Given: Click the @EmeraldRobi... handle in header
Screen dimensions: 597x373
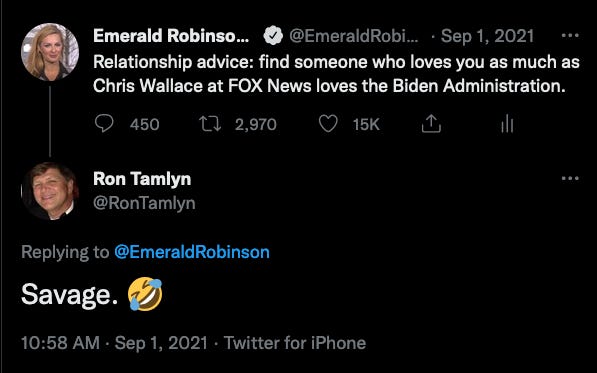Looking at the screenshot, I should pos(353,36).
